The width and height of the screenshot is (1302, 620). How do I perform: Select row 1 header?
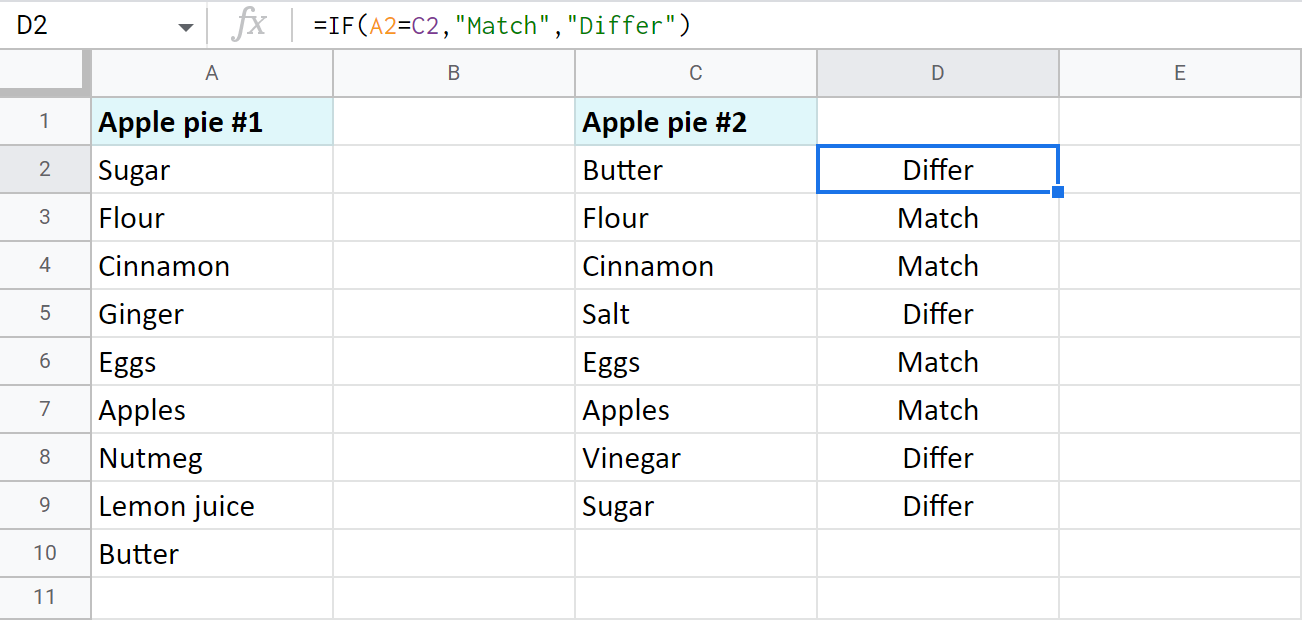(x=45, y=122)
